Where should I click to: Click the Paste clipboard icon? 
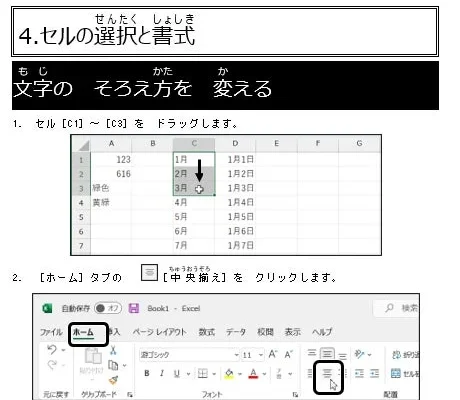click(93, 357)
